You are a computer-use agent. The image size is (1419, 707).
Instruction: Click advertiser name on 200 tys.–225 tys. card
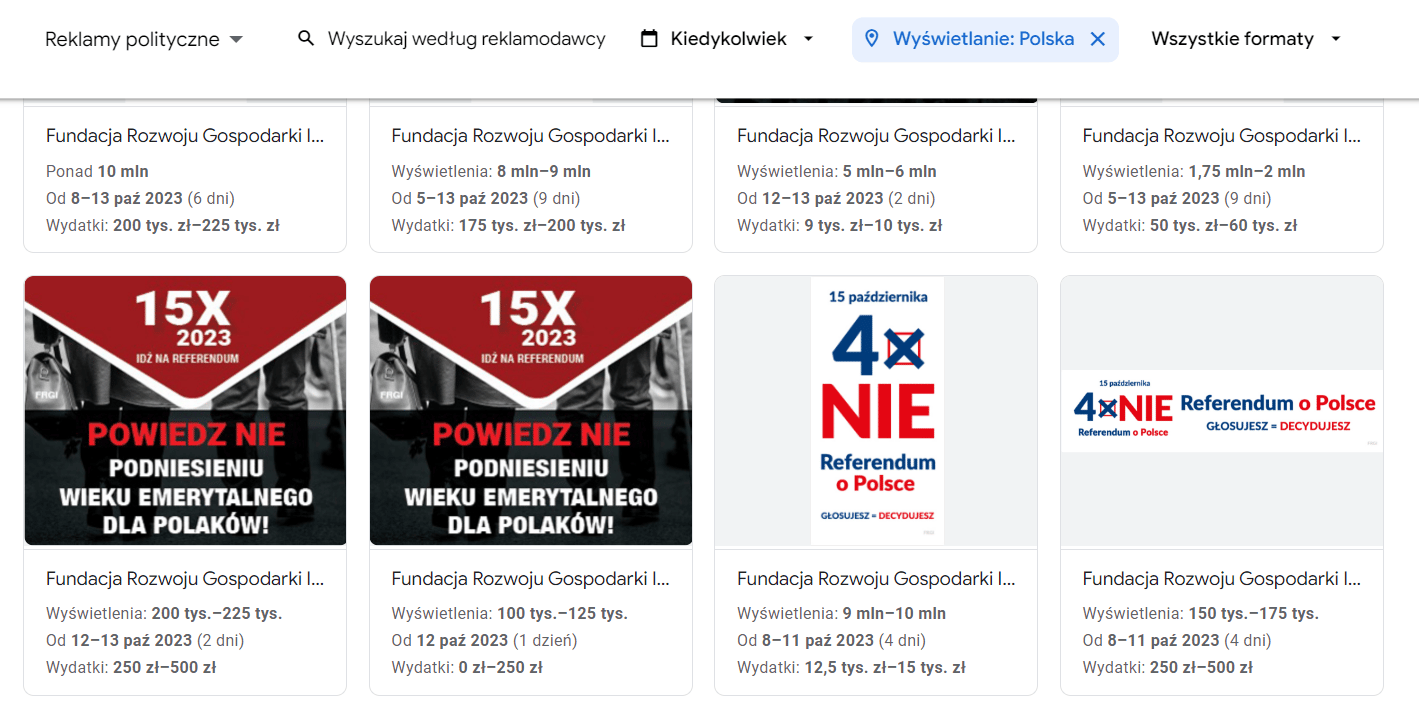click(x=185, y=579)
